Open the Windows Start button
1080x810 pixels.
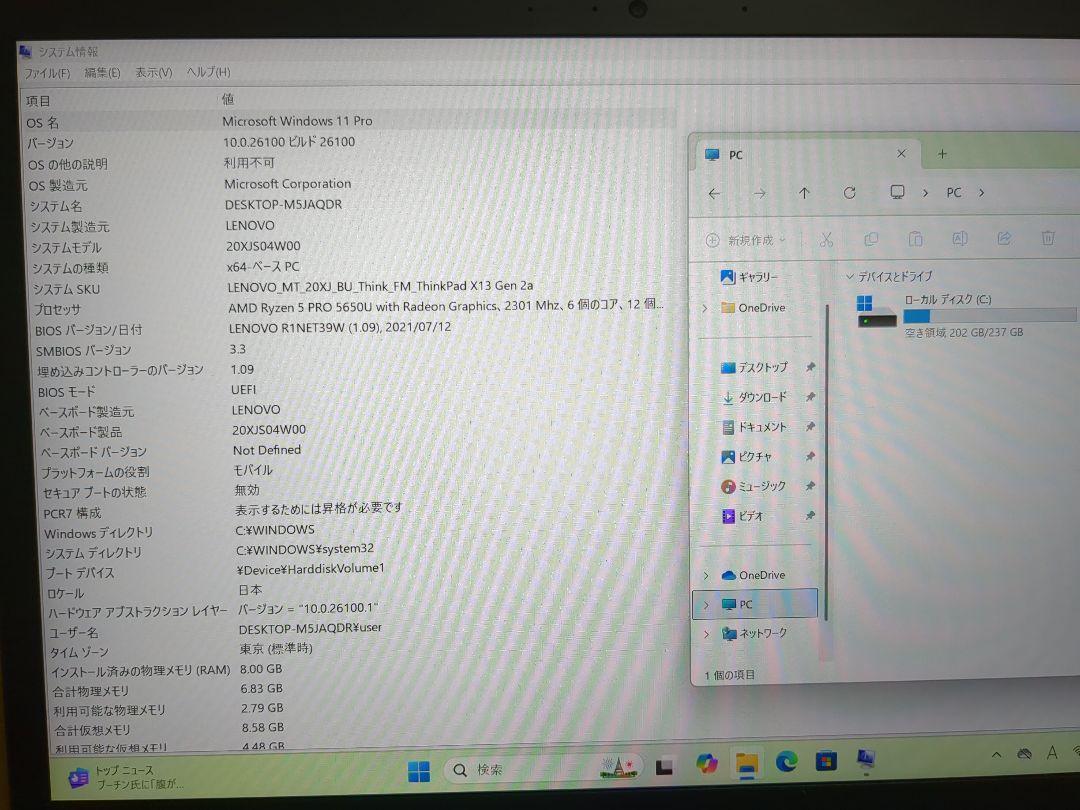point(418,771)
